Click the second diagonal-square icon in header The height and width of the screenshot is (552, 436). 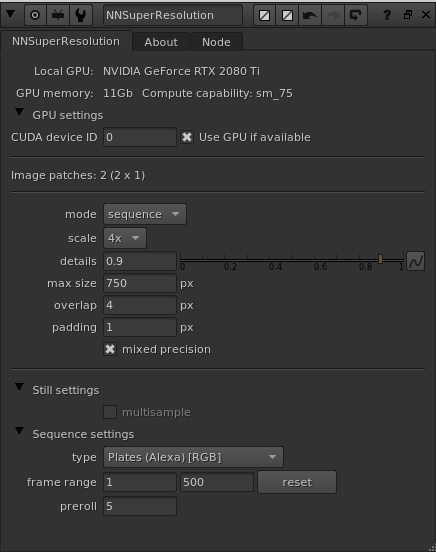click(287, 15)
